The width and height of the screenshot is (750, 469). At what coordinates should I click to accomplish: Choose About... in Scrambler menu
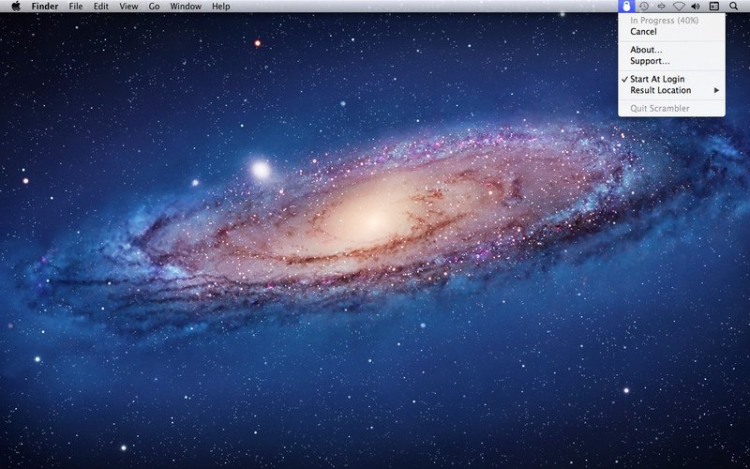[672, 50]
